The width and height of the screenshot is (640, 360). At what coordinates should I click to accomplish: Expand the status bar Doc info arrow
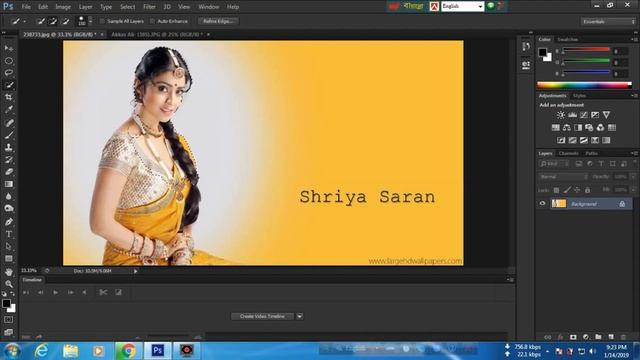[136, 271]
